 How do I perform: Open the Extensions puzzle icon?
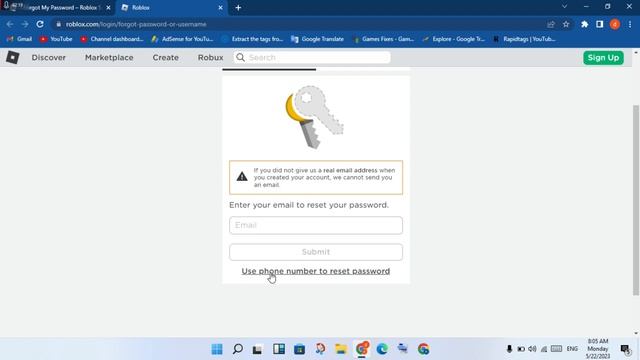584,24
